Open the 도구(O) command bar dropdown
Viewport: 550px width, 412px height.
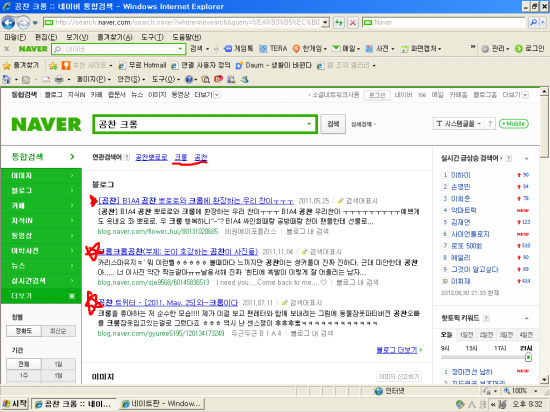click(166, 80)
